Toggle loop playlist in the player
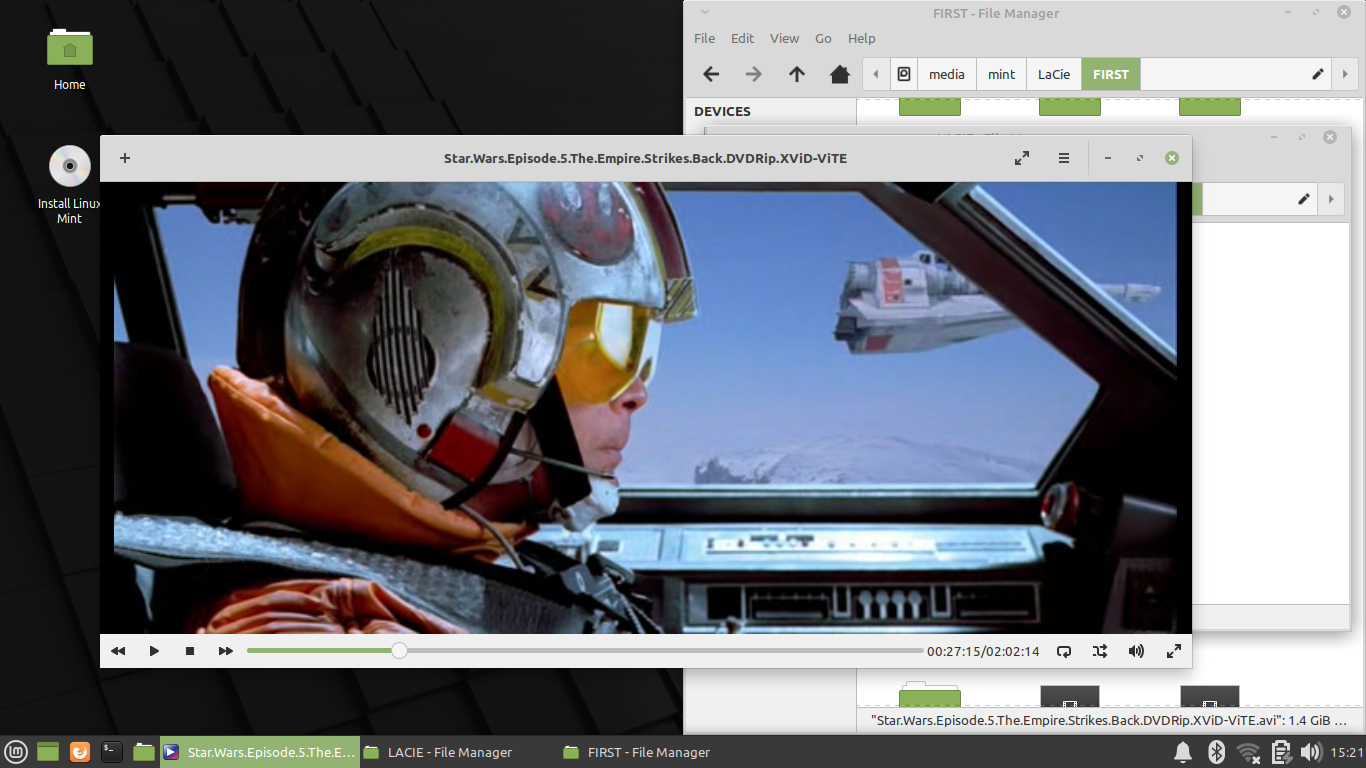This screenshot has width=1366, height=768. tap(1064, 651)
